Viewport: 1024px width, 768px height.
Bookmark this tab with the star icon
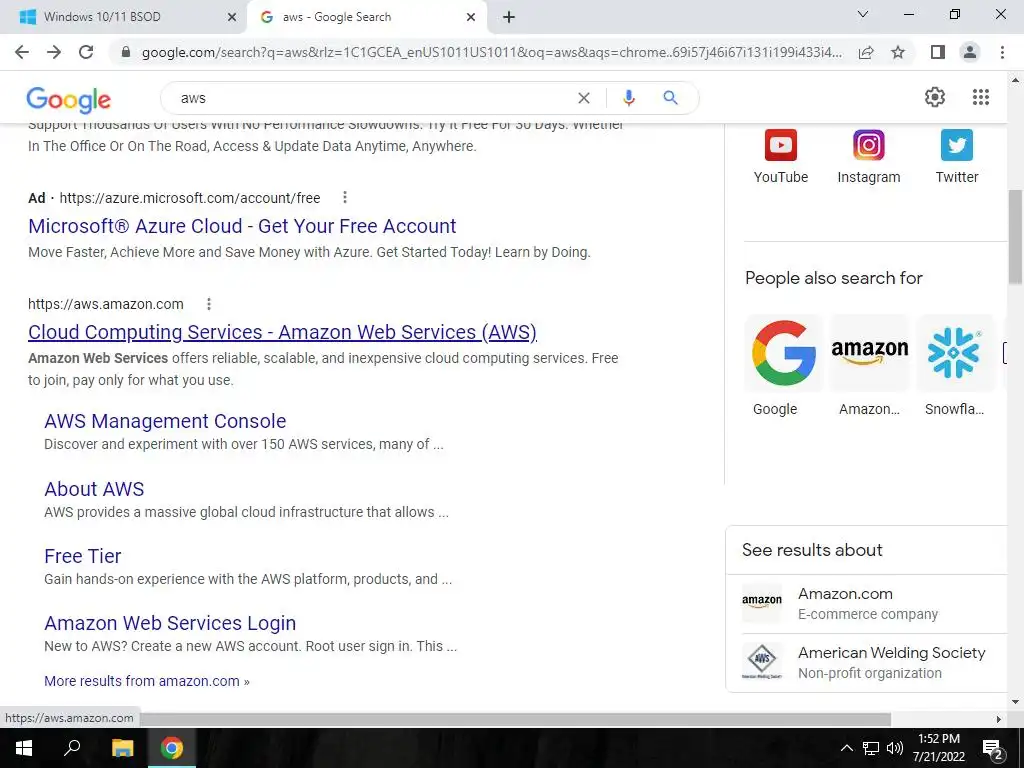click(899, 52)
